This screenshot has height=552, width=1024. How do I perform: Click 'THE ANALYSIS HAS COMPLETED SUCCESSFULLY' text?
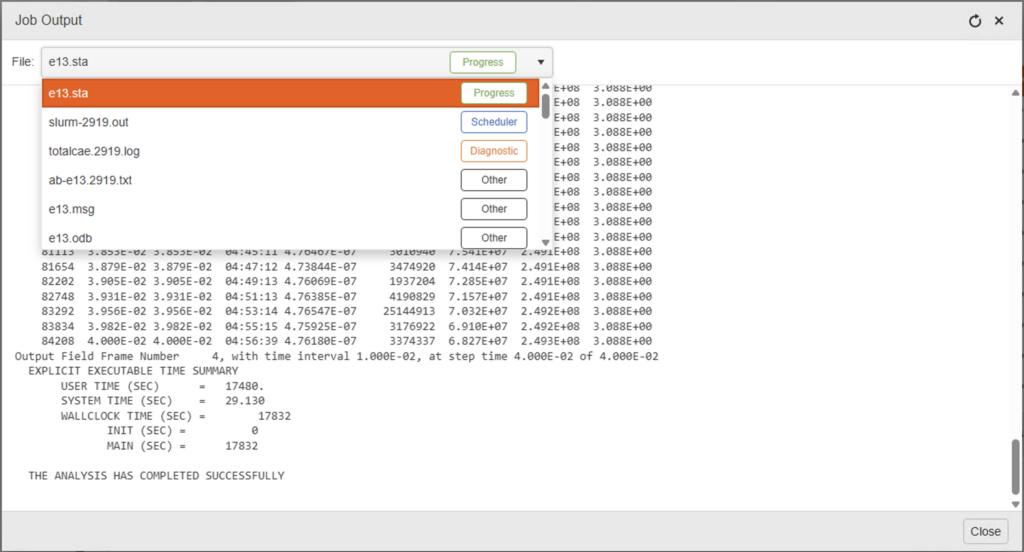(156, 476)
